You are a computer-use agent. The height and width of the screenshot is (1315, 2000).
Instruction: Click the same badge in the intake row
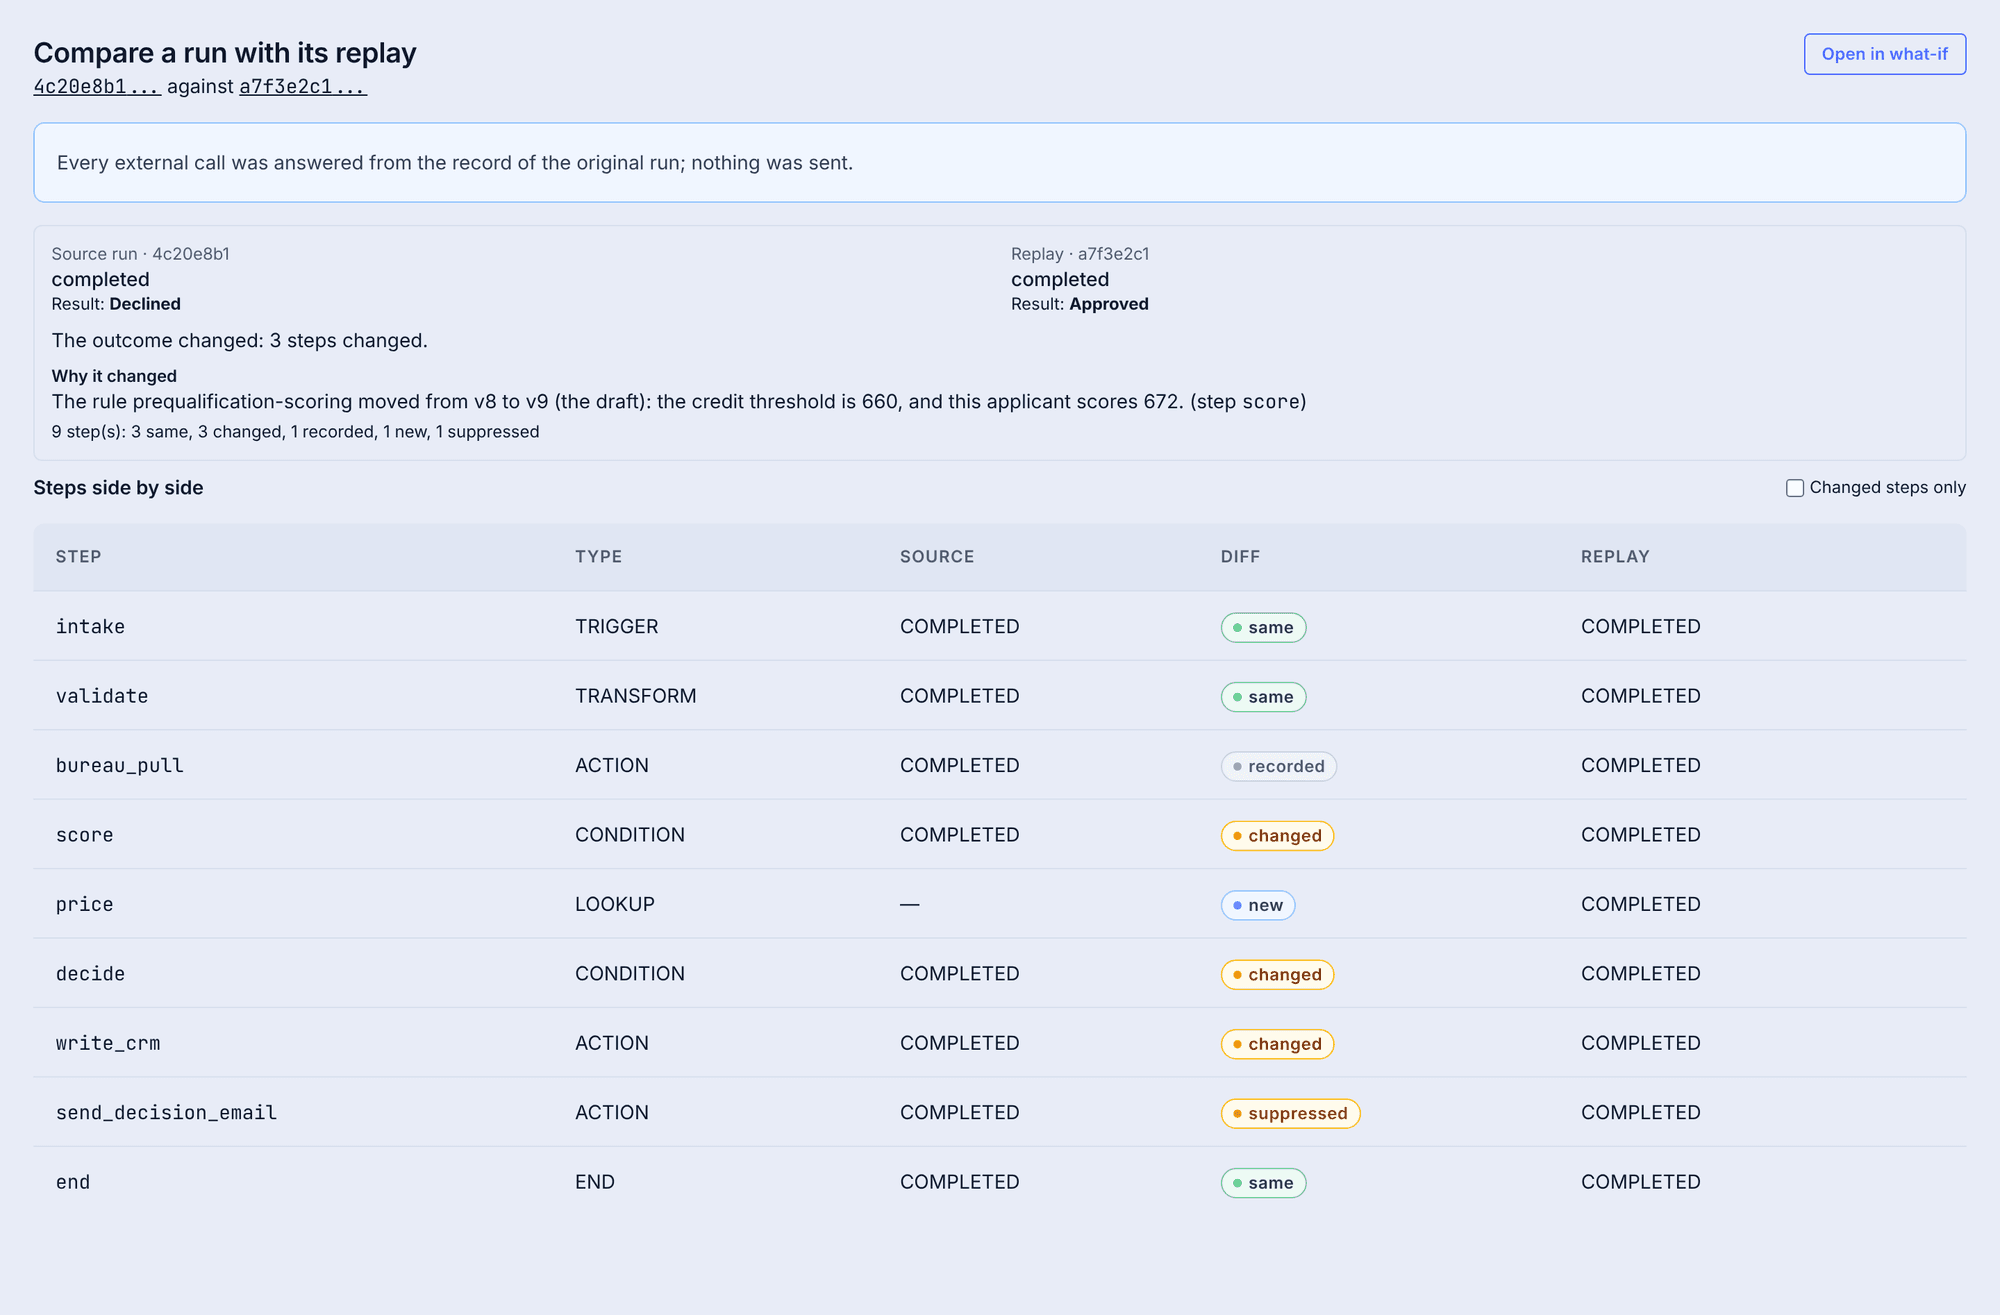click(x=1263, y=627)
